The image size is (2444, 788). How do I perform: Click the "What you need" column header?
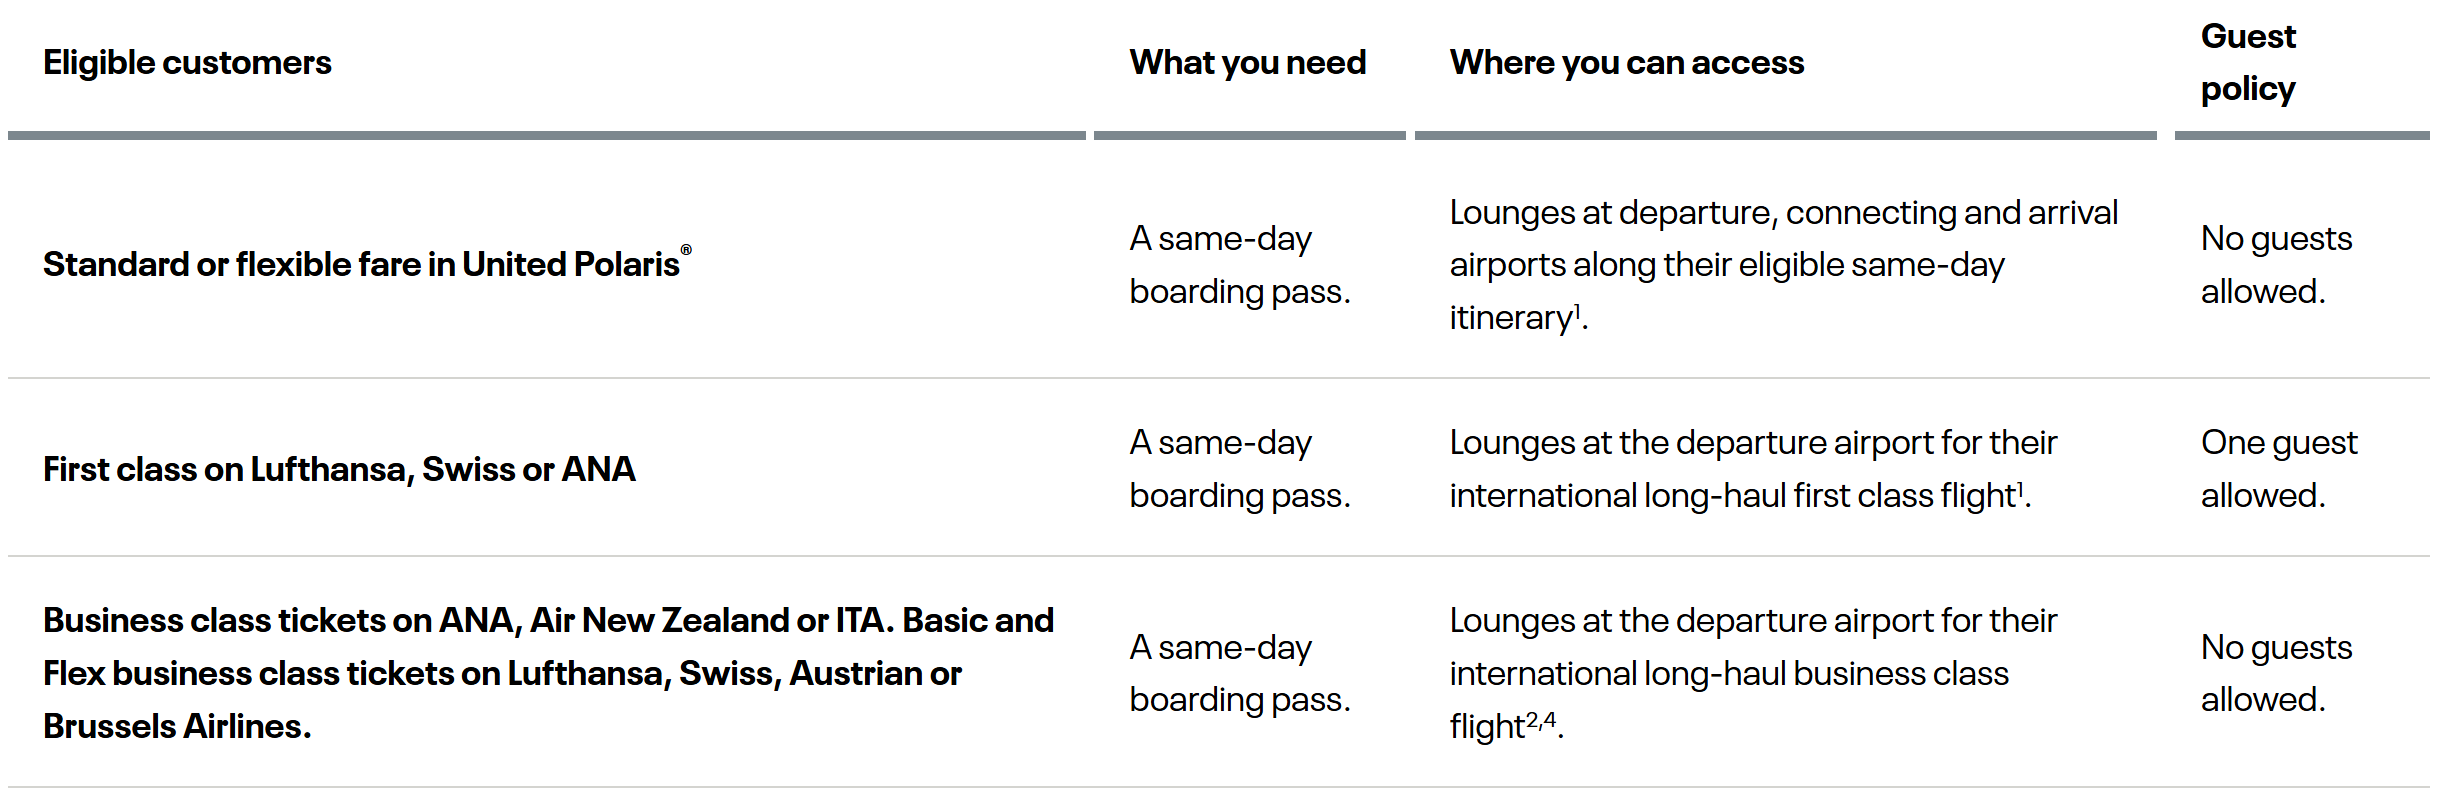[1247, 63]
